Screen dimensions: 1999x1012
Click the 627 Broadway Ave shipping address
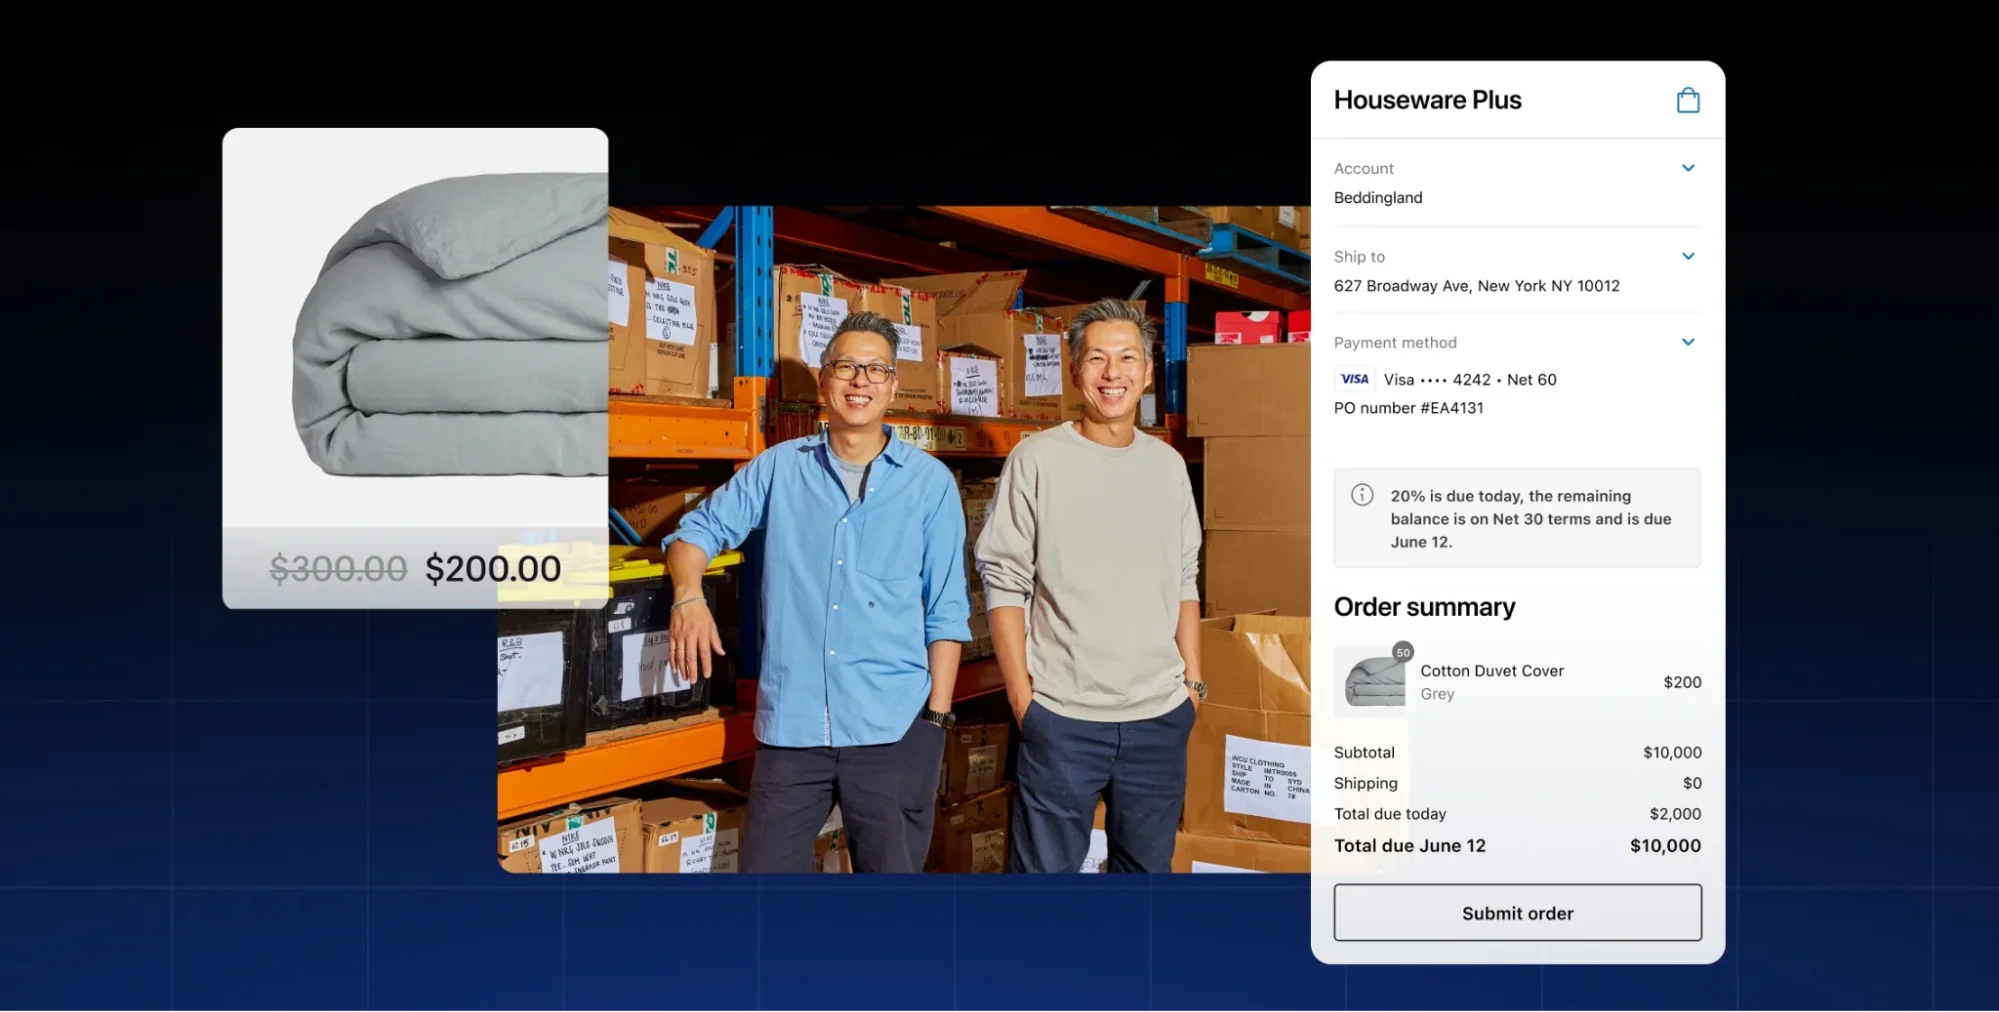(x=1477, y=286)
